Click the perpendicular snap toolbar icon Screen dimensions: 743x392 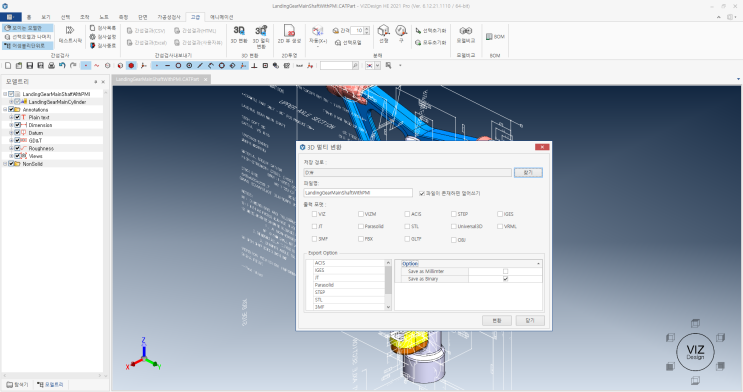[254, 65]
